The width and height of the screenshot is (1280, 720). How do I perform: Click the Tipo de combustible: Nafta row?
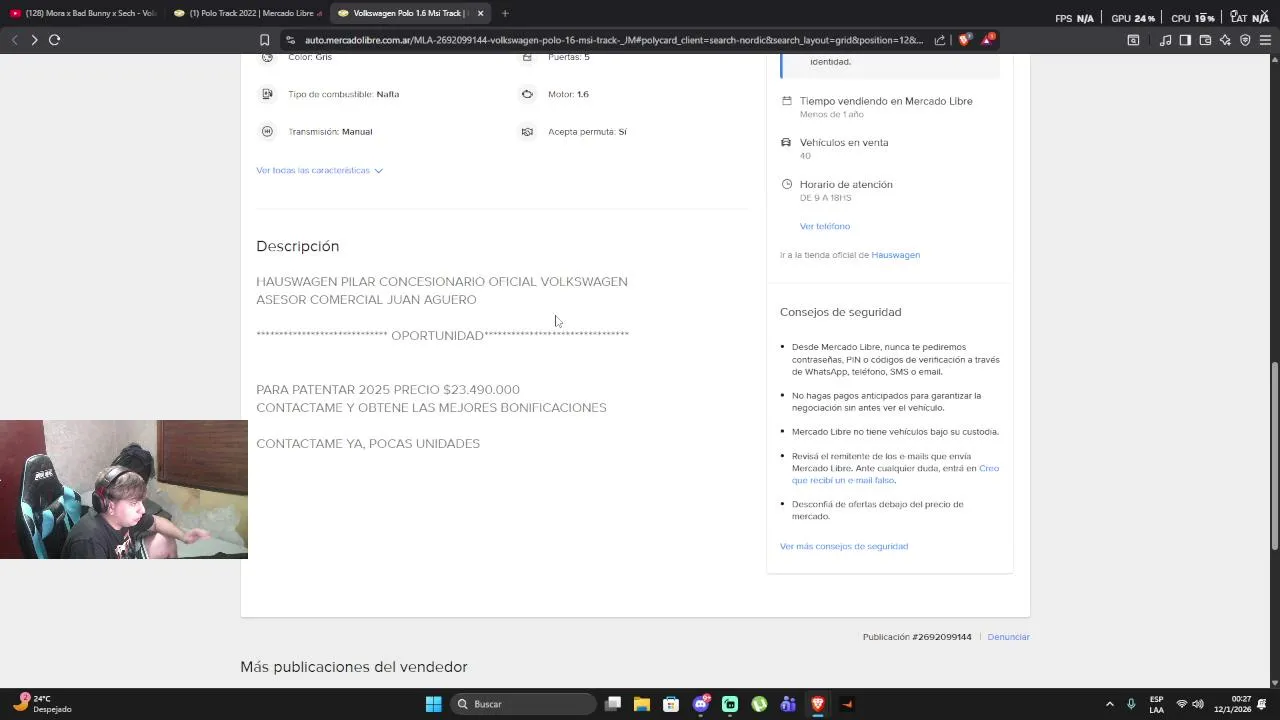tap(330, 94)
